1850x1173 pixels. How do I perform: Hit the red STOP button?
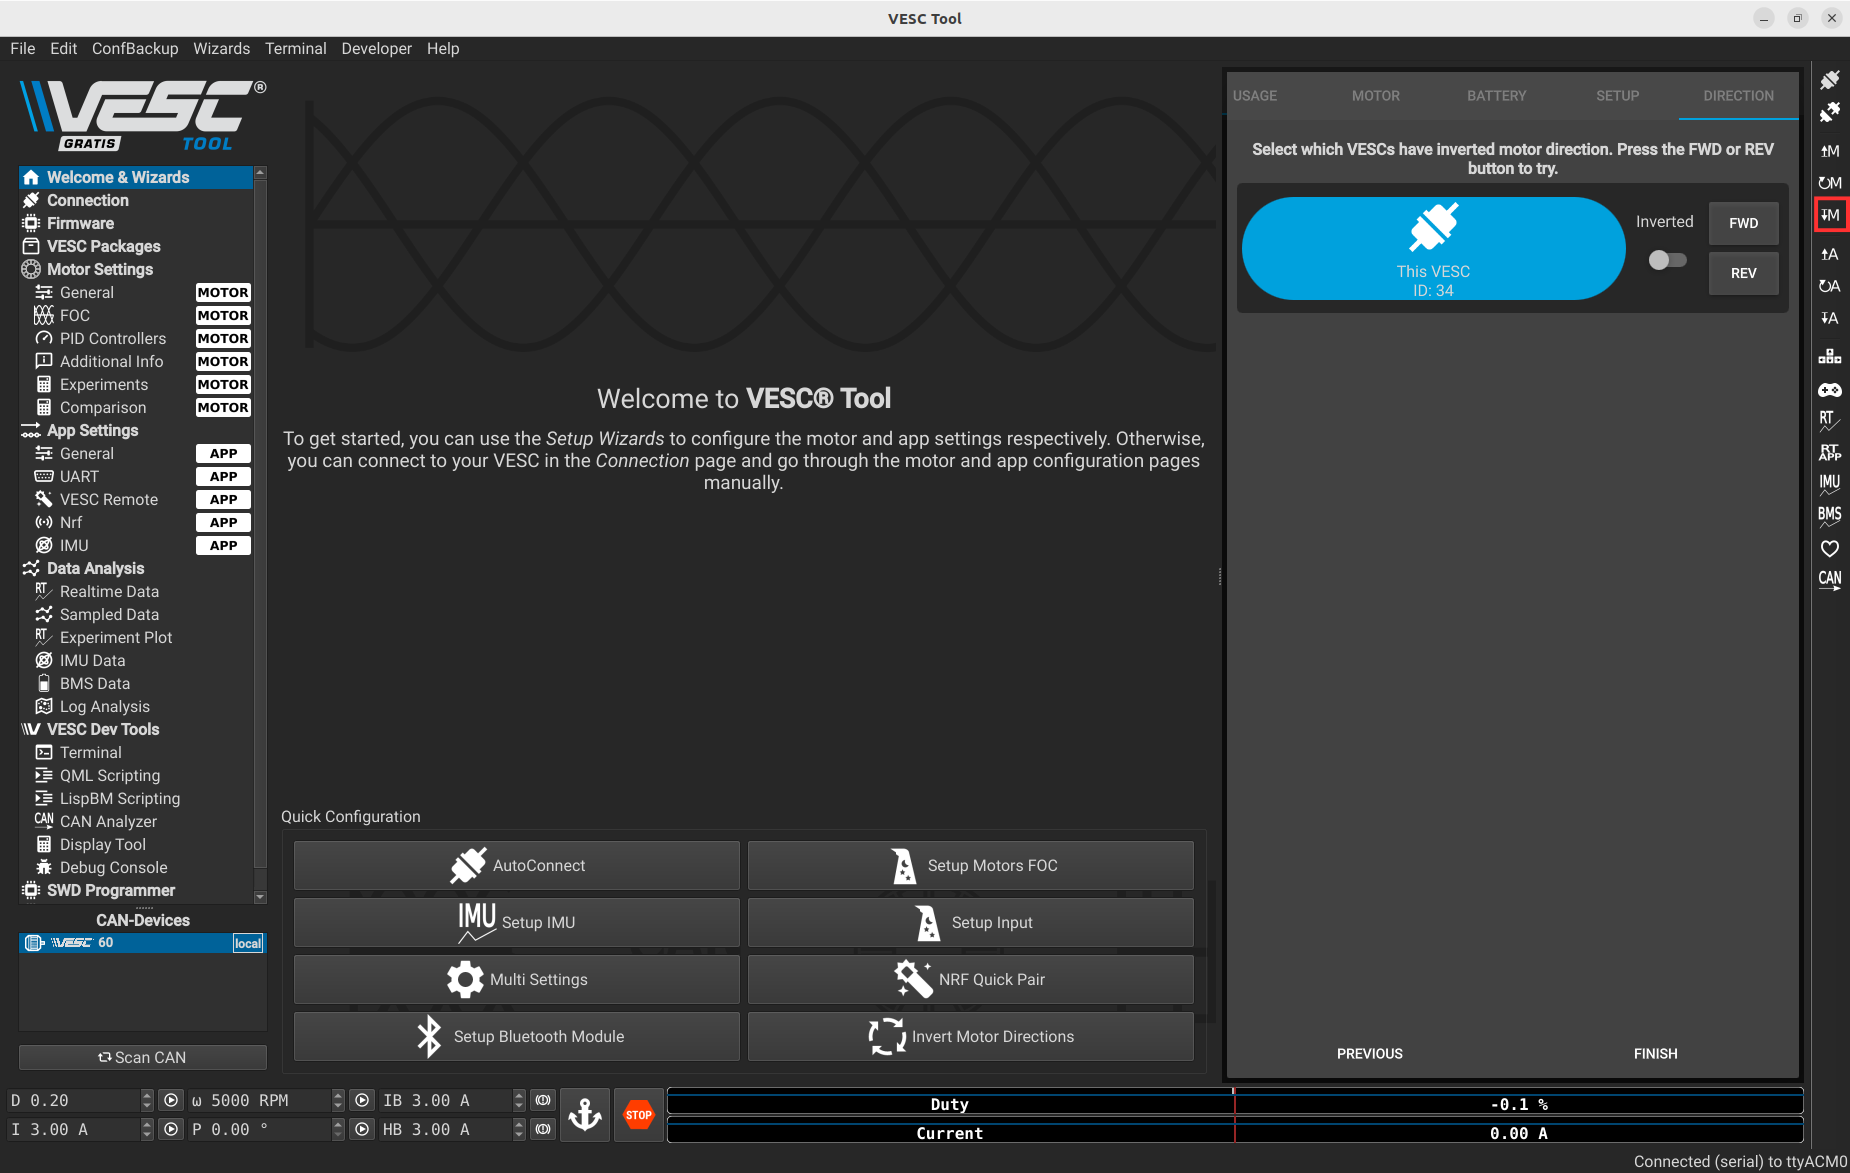coord(639,1114)
